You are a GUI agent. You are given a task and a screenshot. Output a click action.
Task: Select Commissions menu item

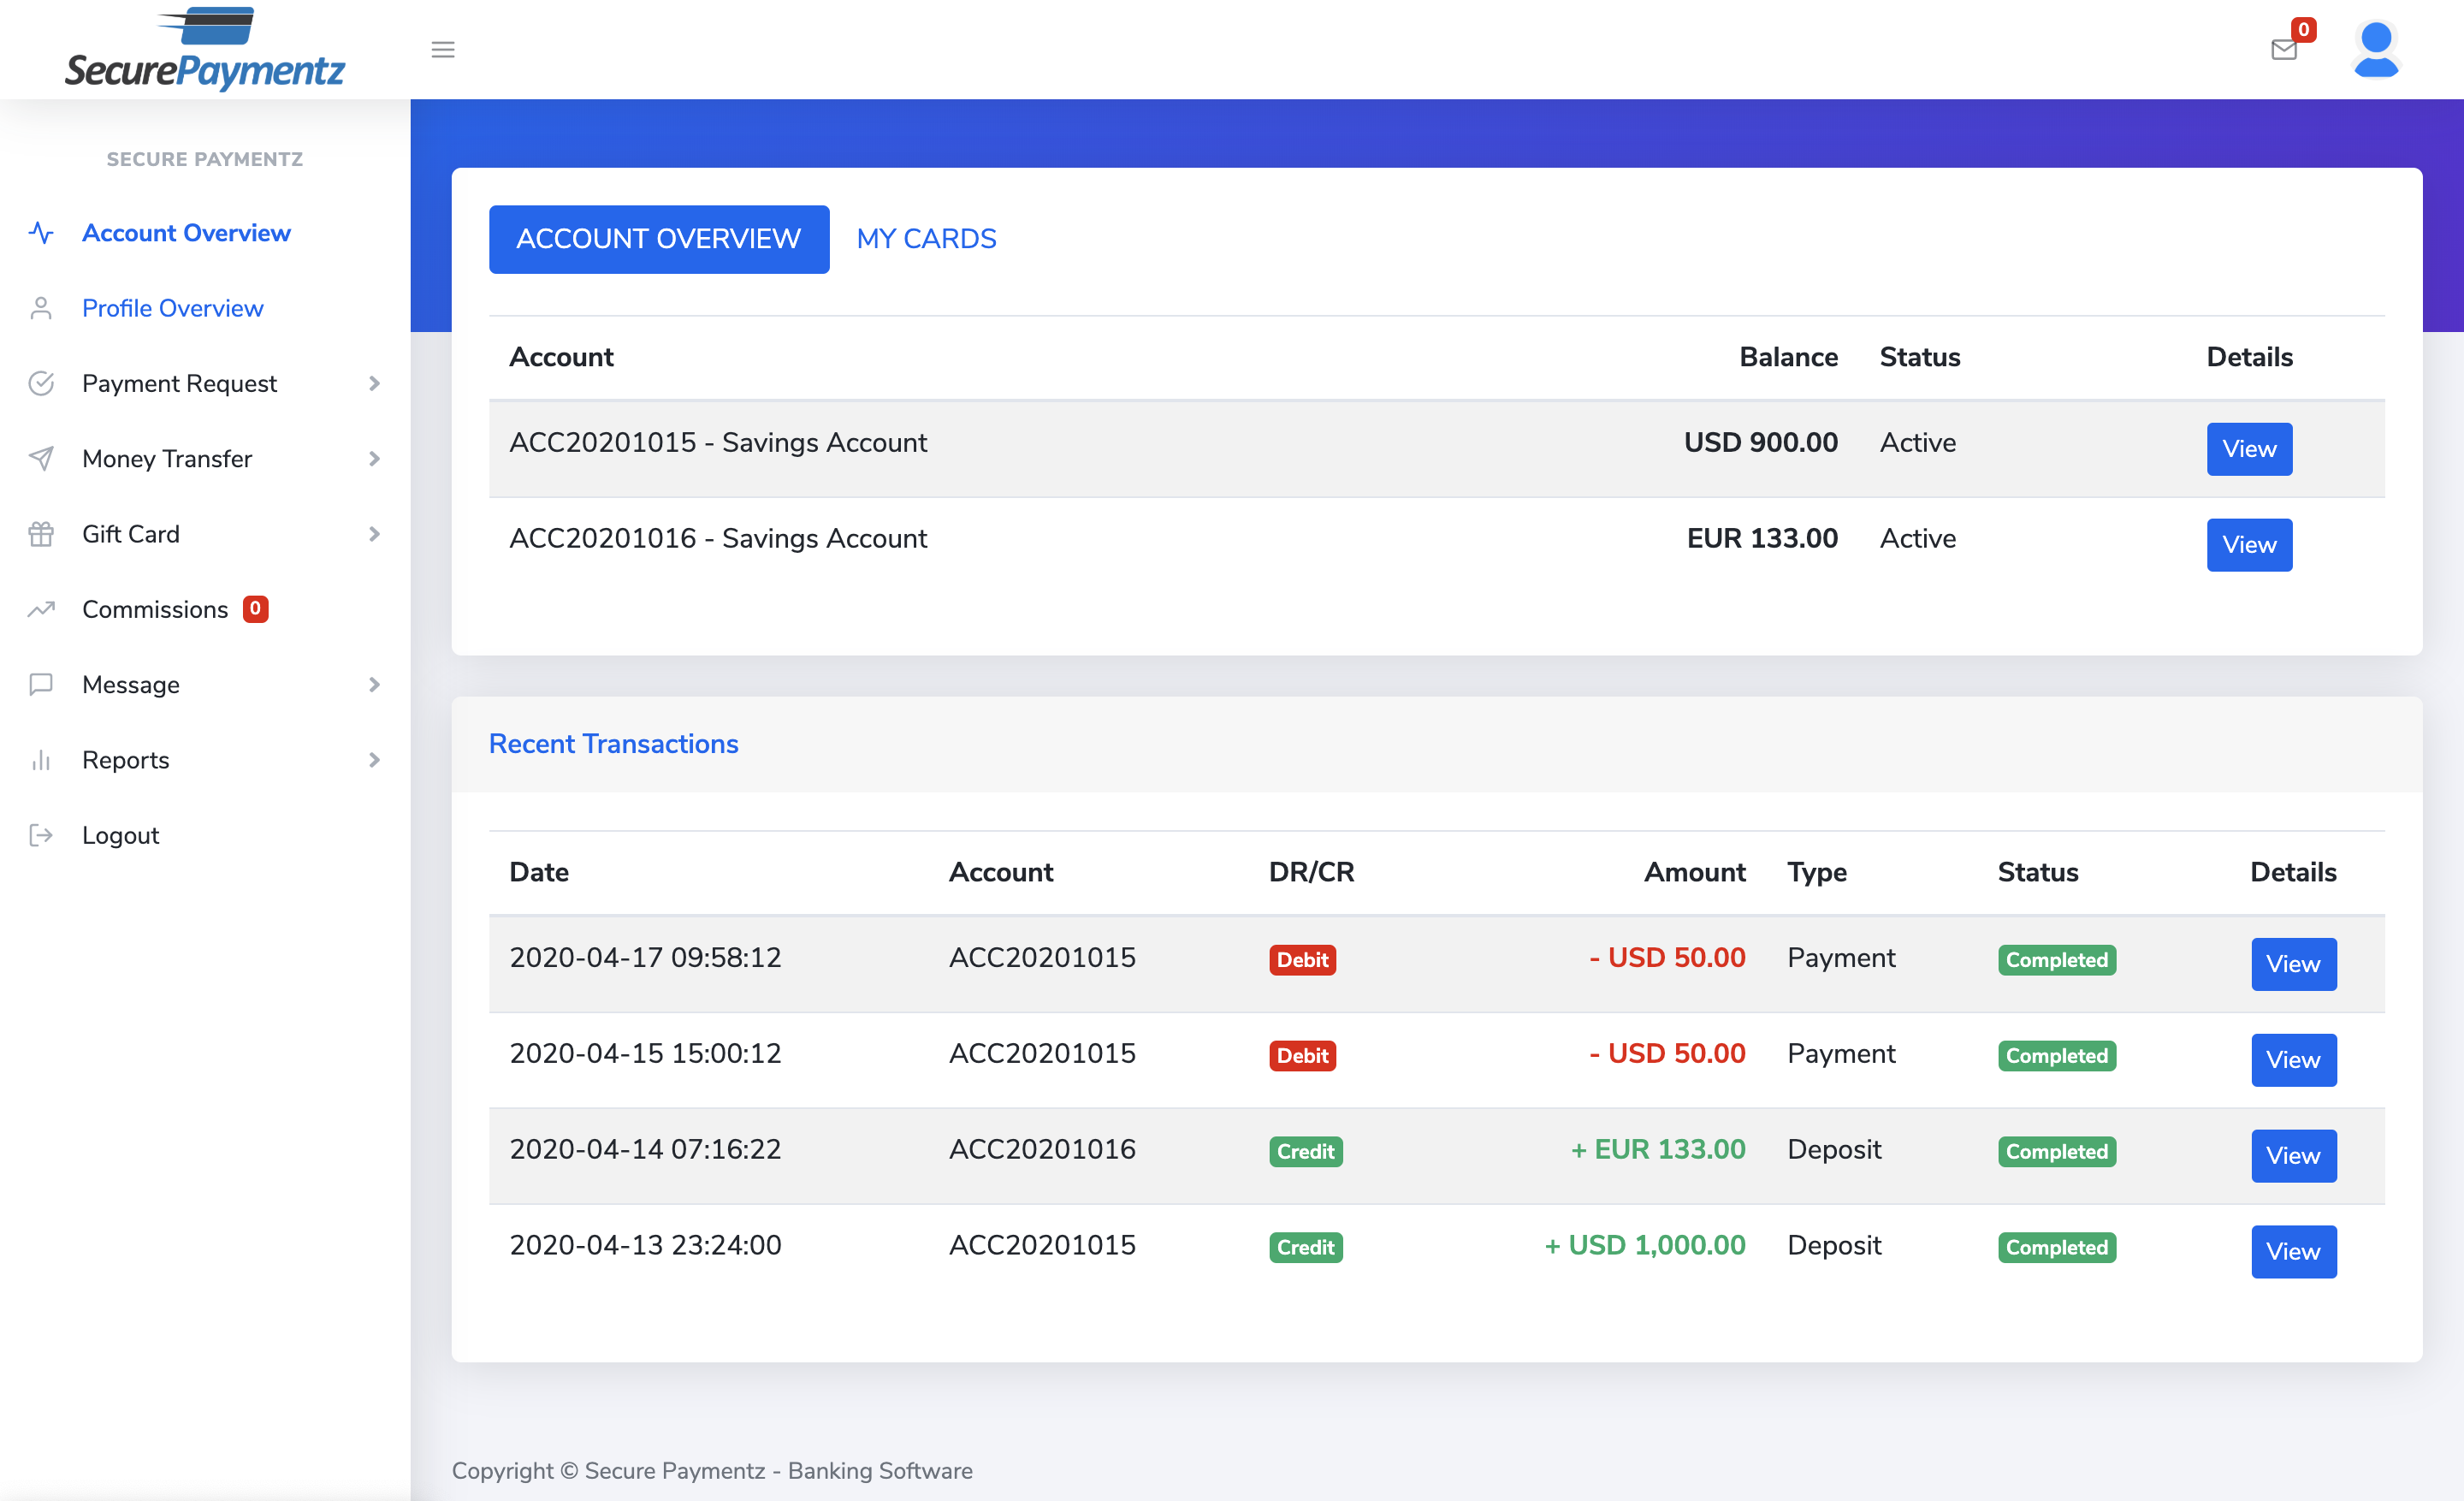click(x=155, y=609)
